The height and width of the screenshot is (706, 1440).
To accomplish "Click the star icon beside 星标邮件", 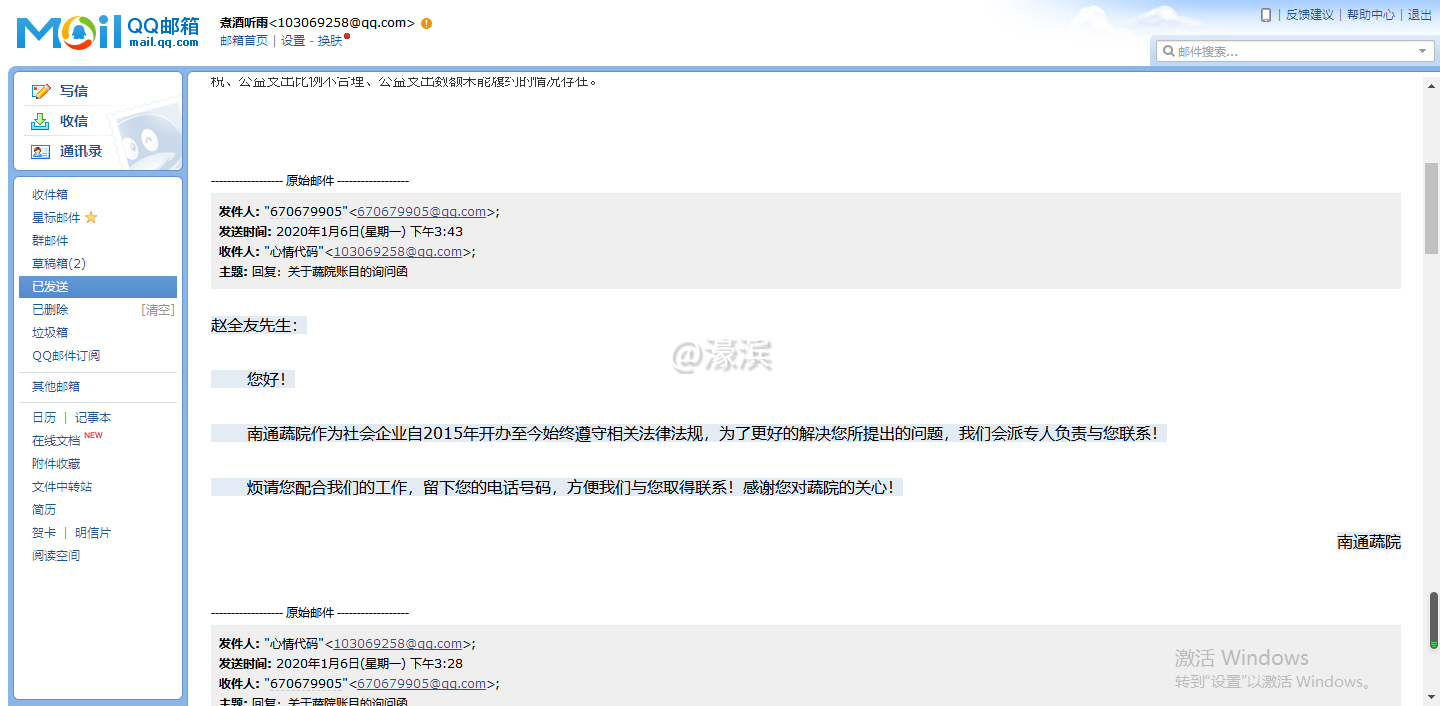I will (89, 217).
